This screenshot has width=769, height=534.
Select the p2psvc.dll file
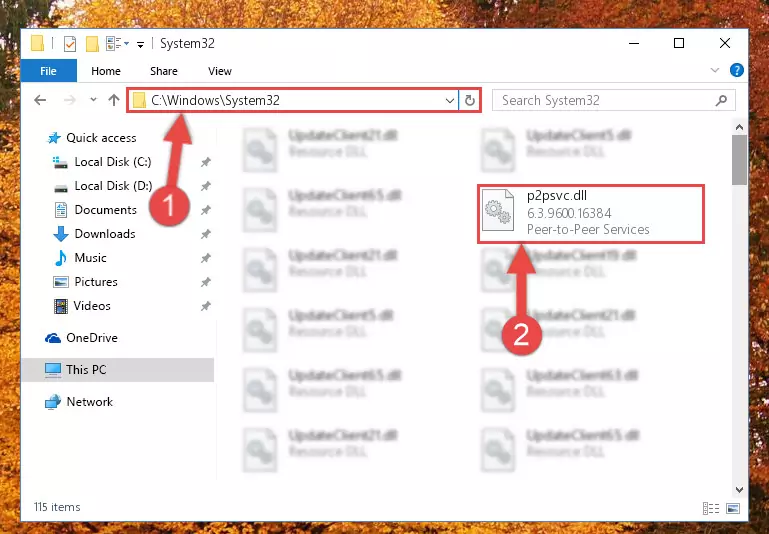591,213
